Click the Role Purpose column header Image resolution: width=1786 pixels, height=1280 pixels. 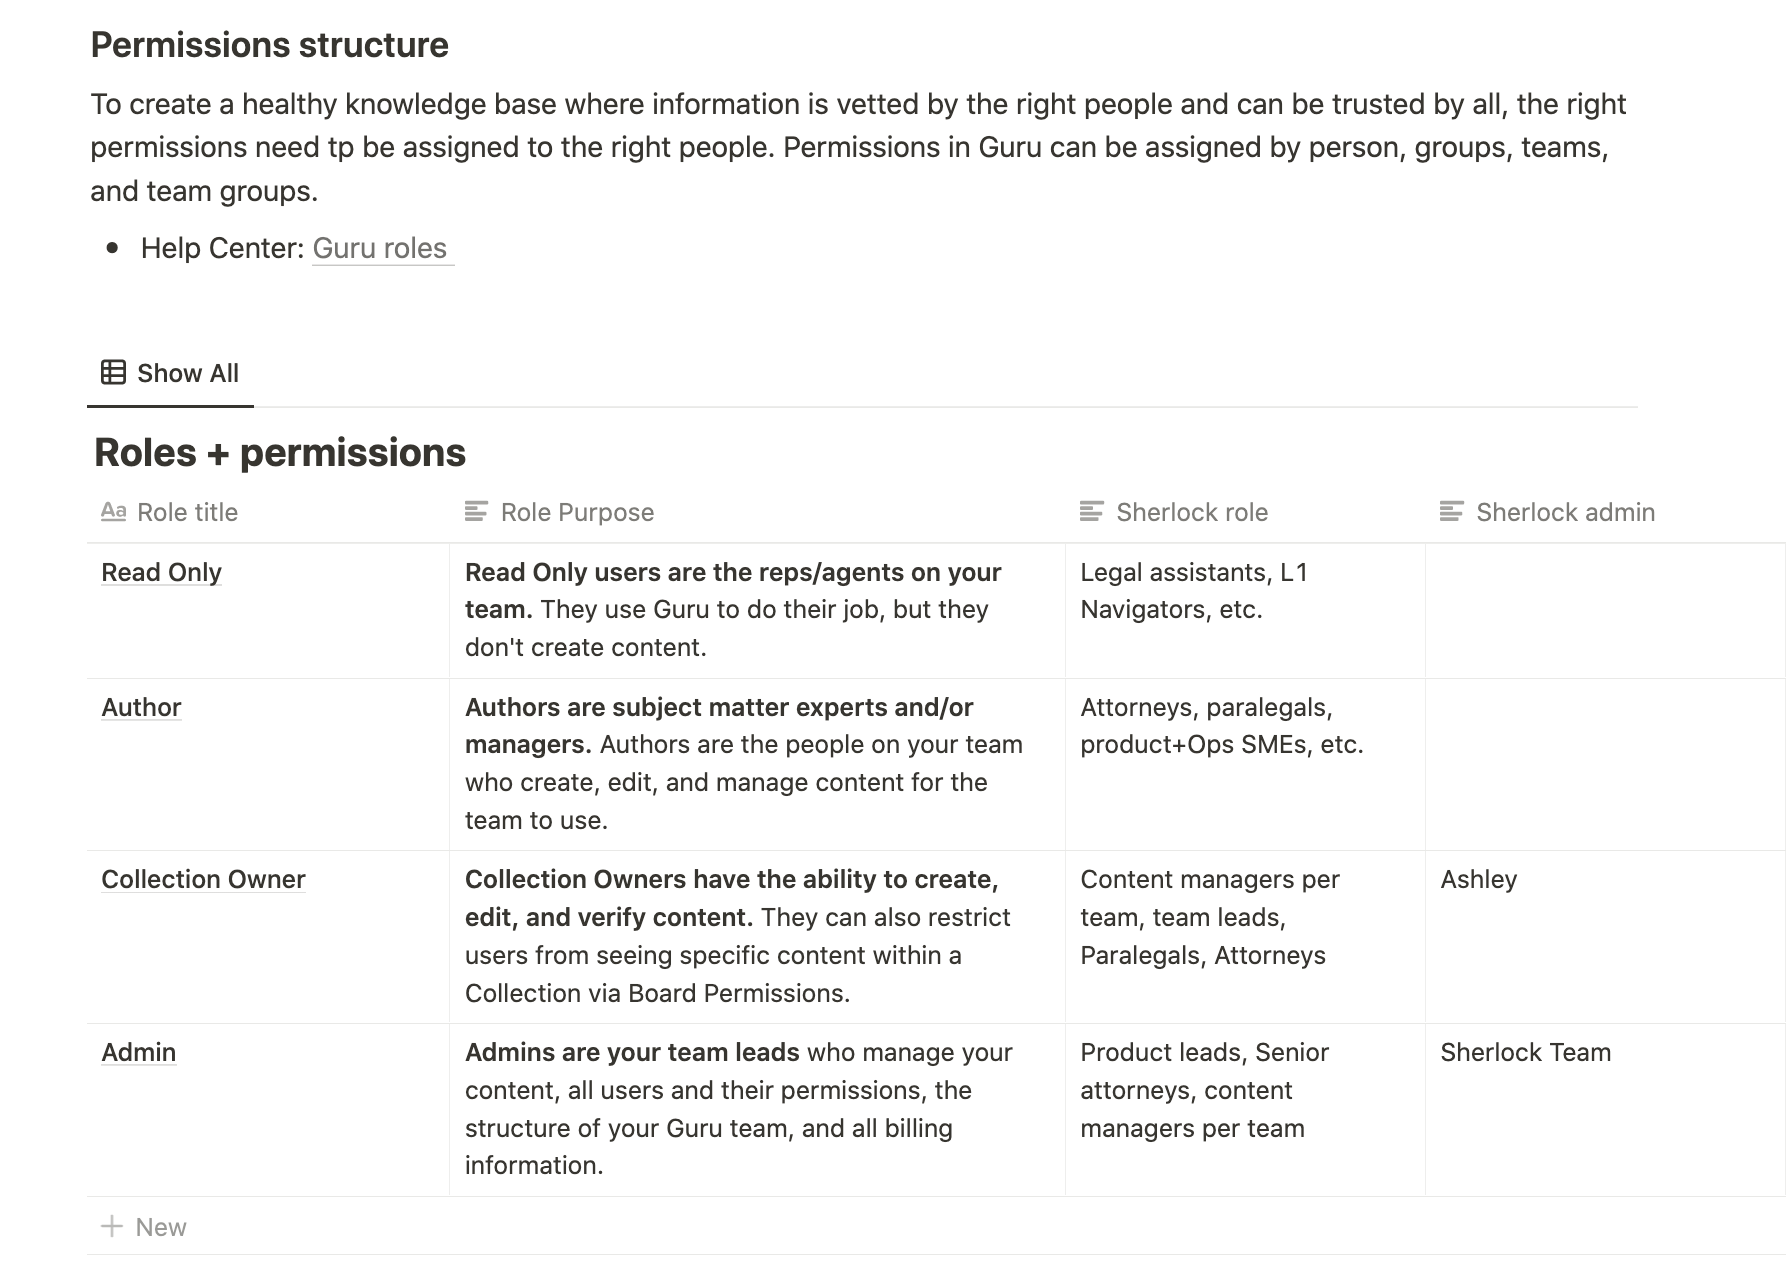tap(757, 512)
